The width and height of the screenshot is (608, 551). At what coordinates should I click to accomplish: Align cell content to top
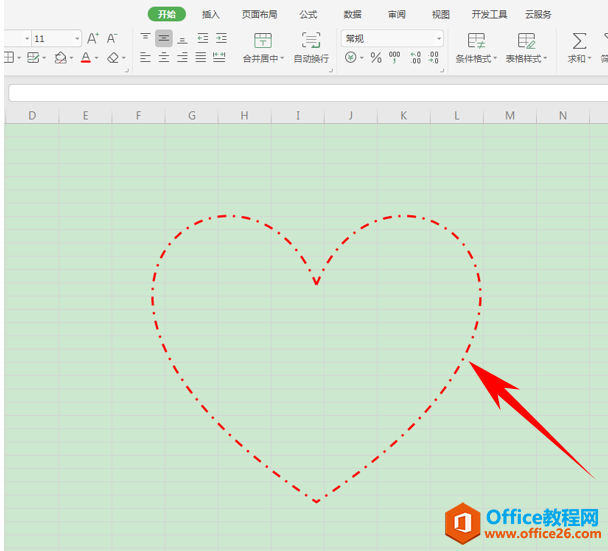[x=145, y=38]
